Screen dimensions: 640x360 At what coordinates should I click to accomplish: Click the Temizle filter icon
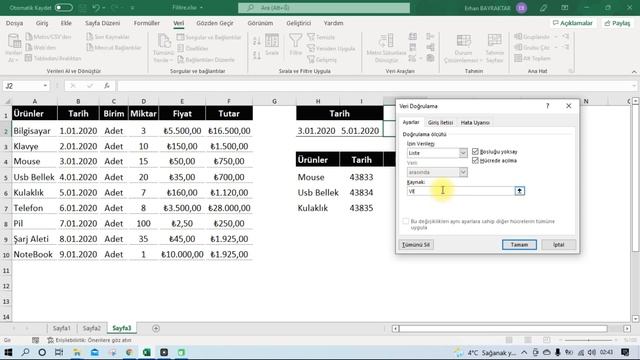coord(311,37)
